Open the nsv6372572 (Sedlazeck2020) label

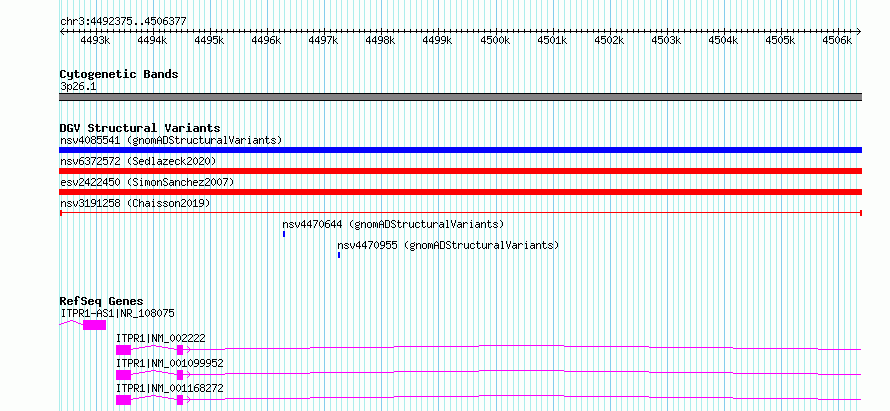click(138, 161)
